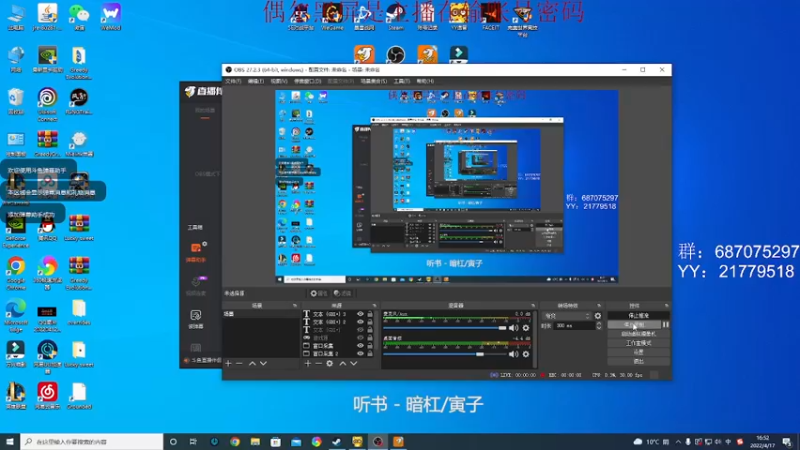Mute the first mixer track speaker icon

[x=513, y=328]
